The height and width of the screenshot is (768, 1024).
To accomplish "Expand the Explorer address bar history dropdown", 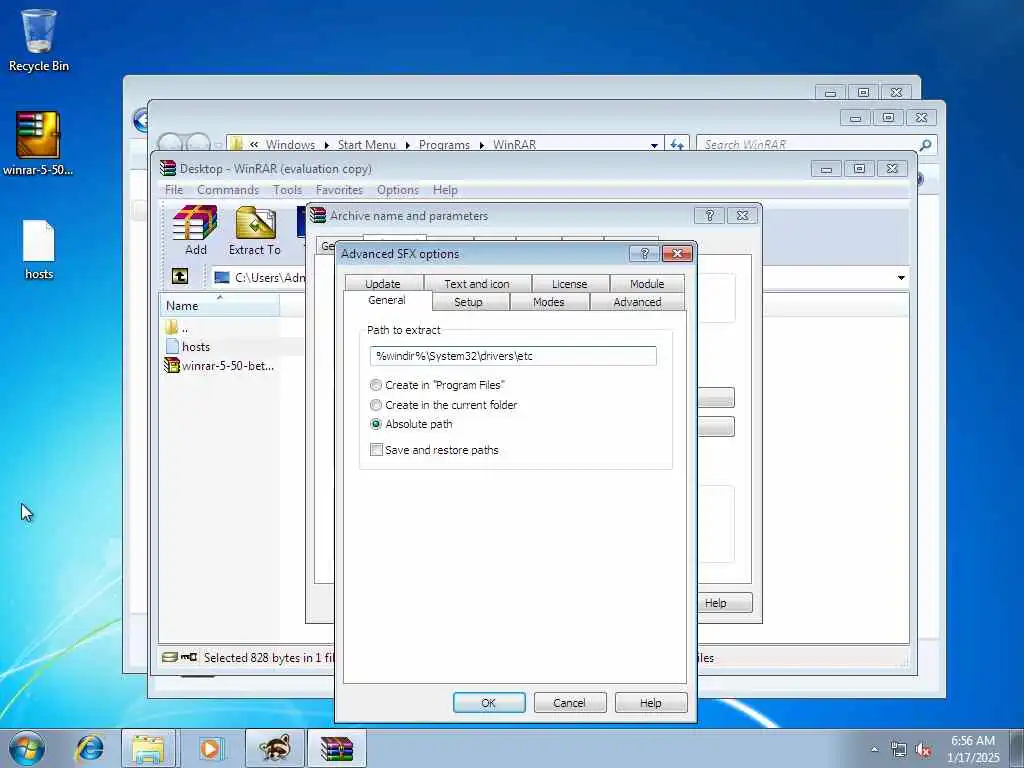I will point(654,145).
